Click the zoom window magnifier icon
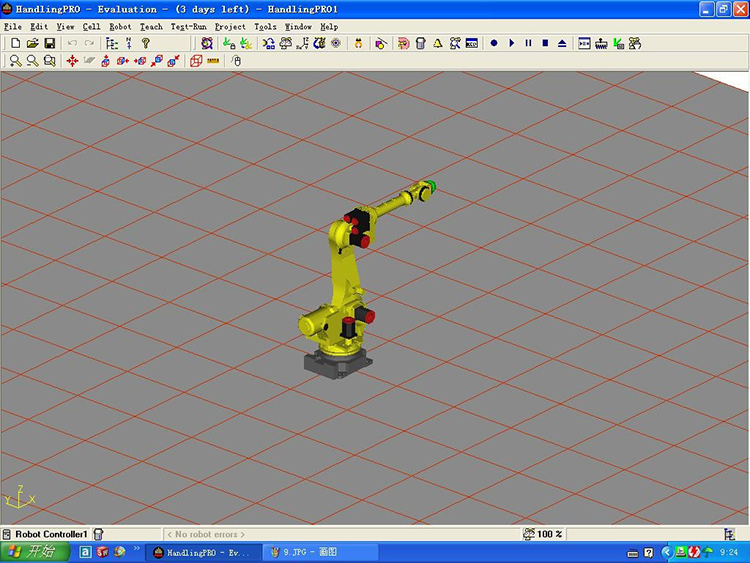The image size is (750, 563). [49, 61]
